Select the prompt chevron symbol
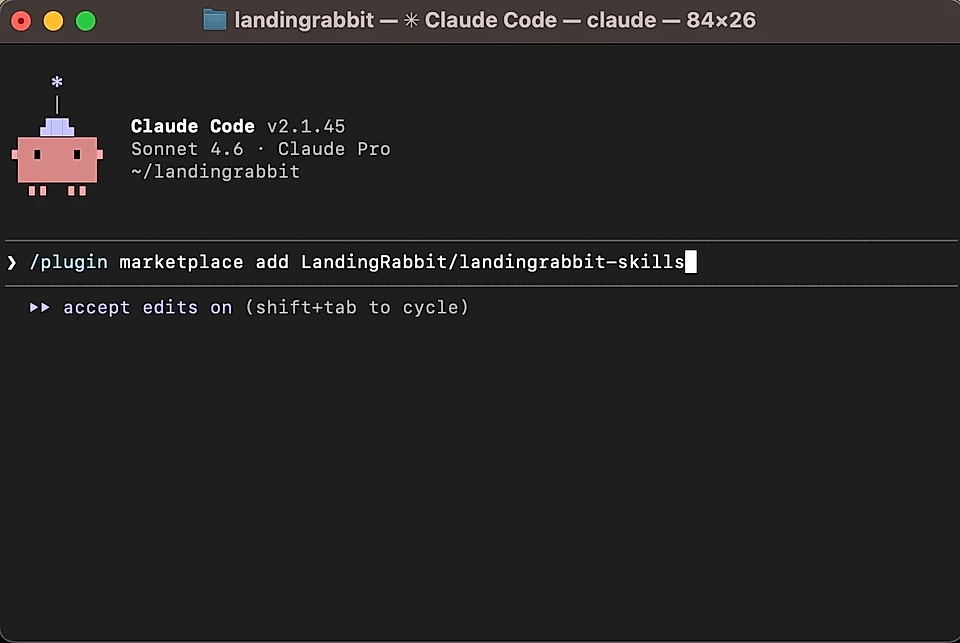 pos(11,262)
